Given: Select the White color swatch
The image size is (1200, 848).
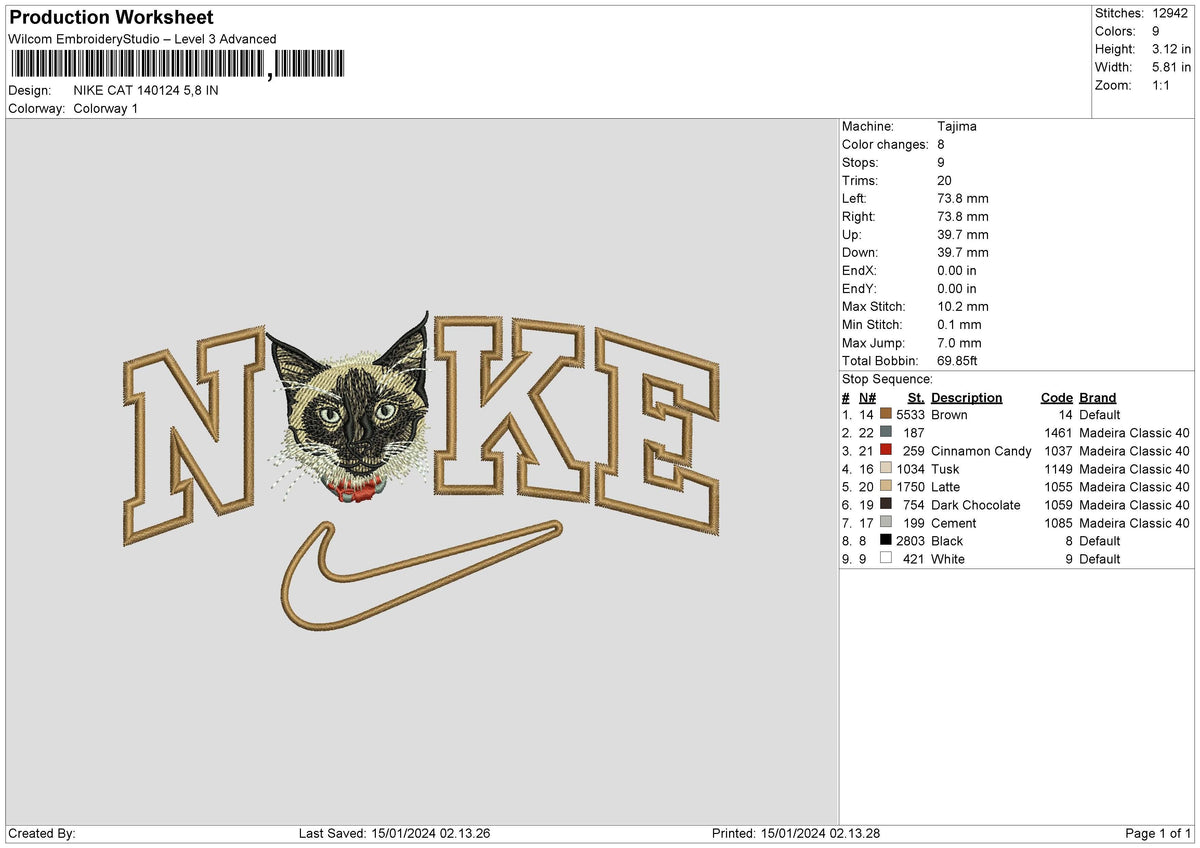Looking at the screenshot, I should pos(885,558).
